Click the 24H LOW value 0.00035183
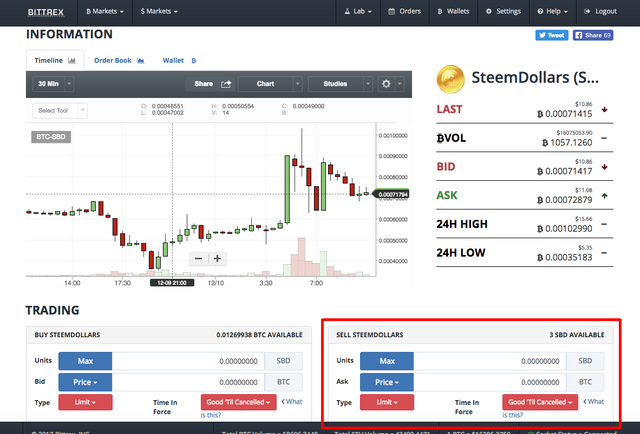This screenshot has height=434, width=640. coord(565,257)
